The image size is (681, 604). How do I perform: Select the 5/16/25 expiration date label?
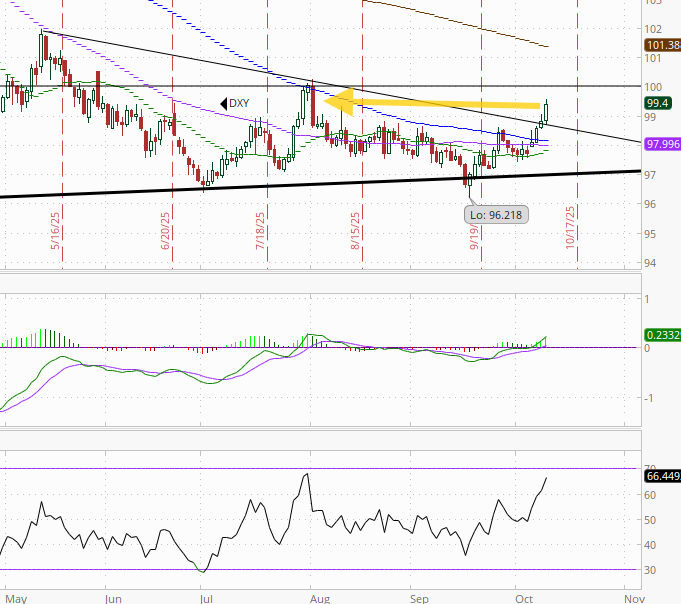pos(55,231)
